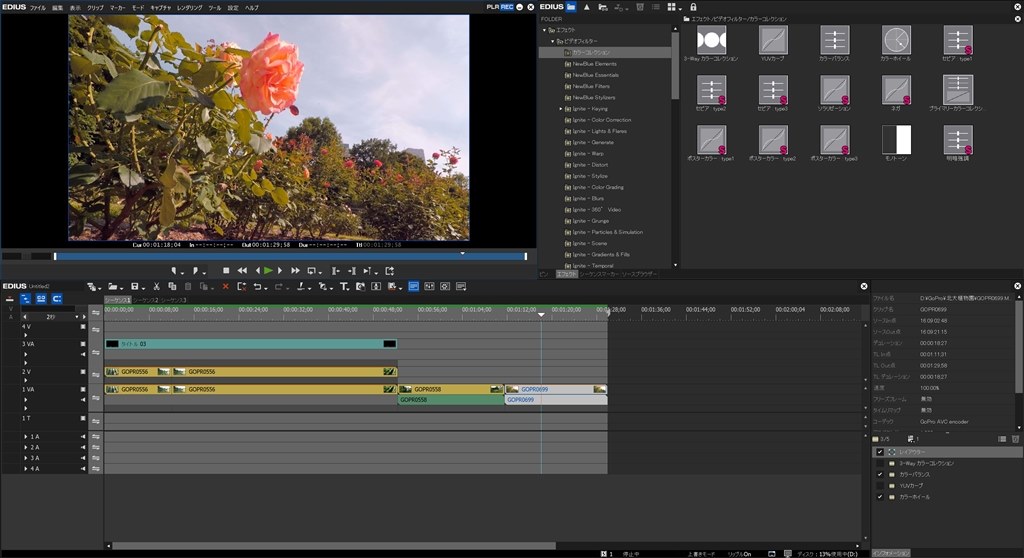
Task: Switch to the シーケンス3 tab
Action: click(173, 300)
